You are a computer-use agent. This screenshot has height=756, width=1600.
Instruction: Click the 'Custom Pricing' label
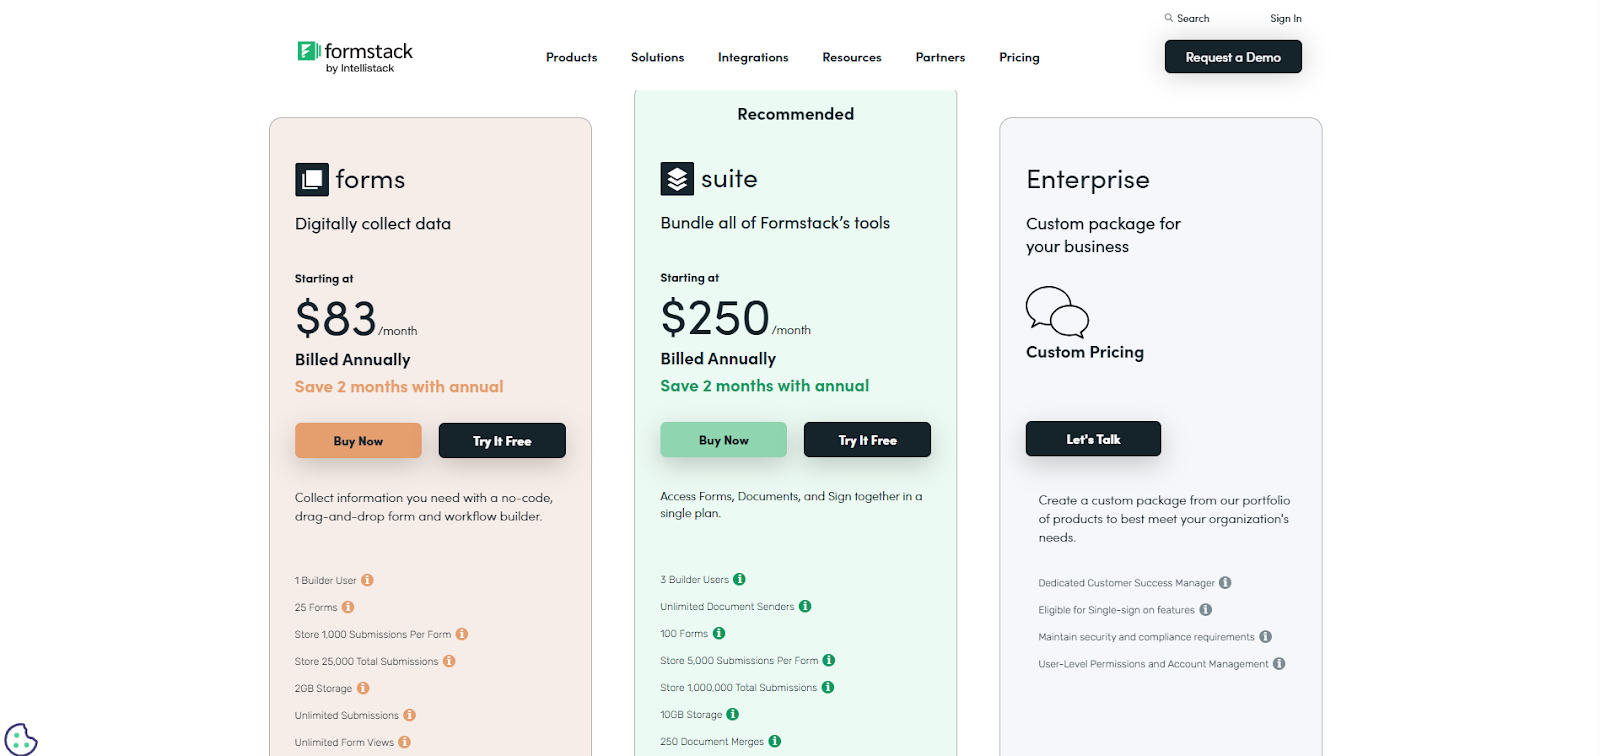click(1085, 352)
